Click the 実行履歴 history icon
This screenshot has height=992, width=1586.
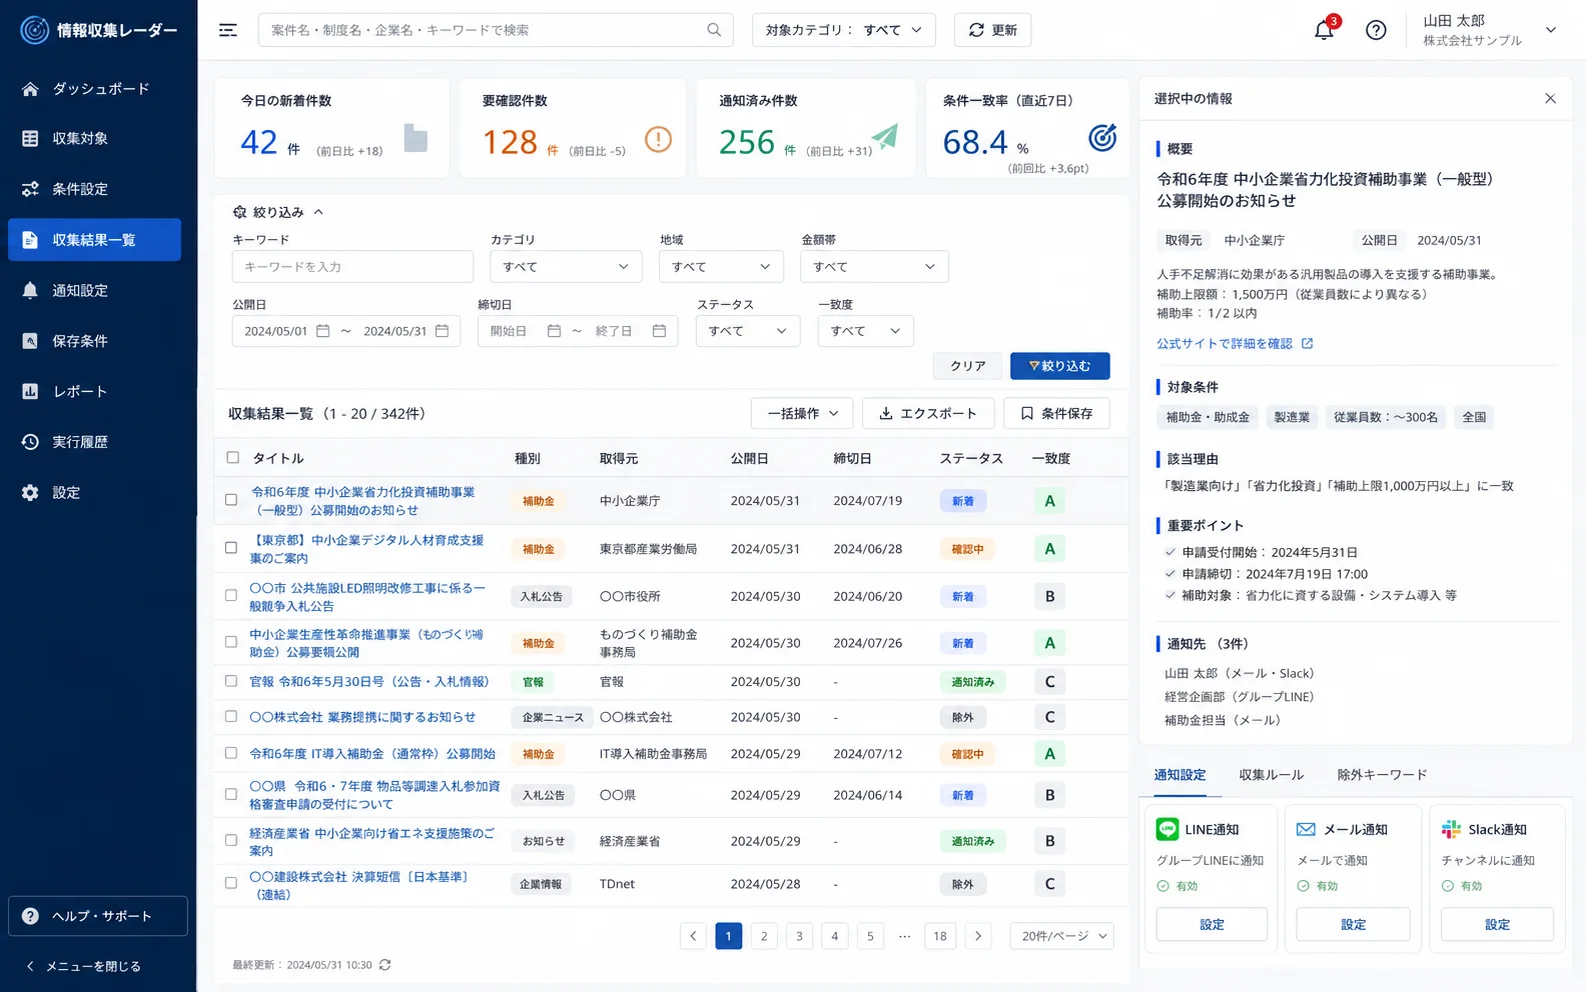30,442
